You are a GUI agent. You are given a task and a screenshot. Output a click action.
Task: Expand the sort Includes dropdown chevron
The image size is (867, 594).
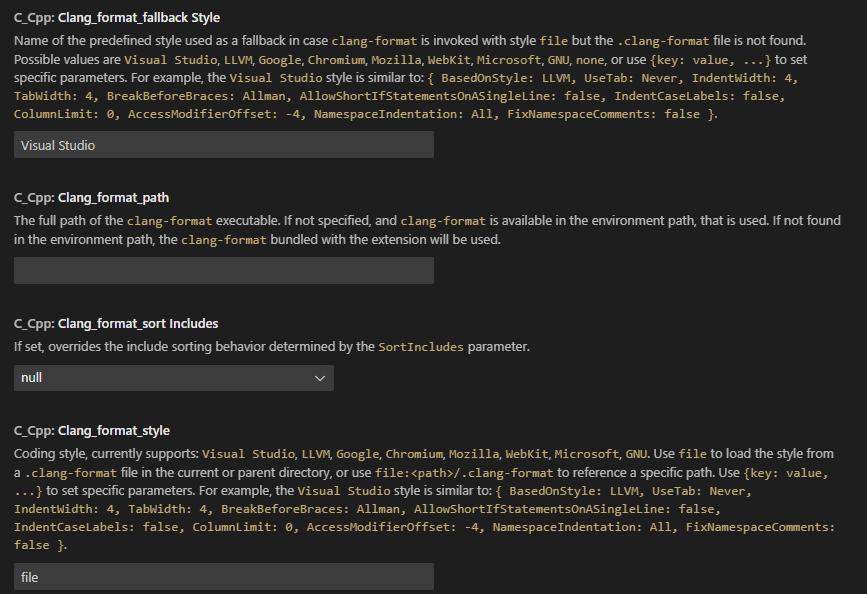coord(320,378)
